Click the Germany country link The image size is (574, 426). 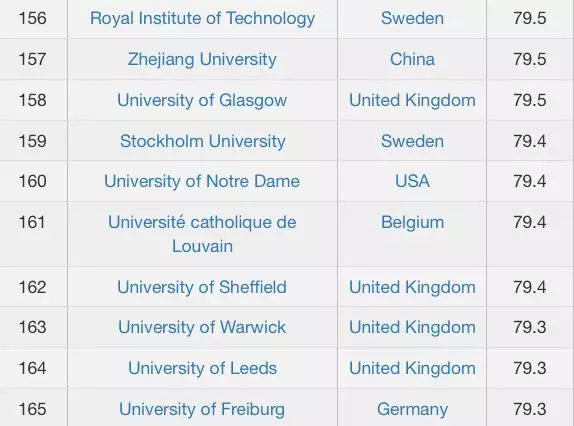412,410
